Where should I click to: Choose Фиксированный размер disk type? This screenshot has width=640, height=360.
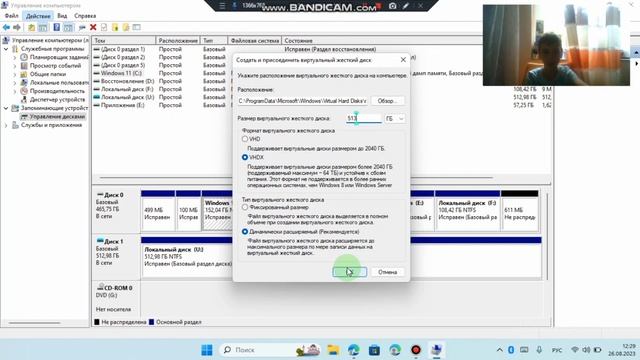245,207
